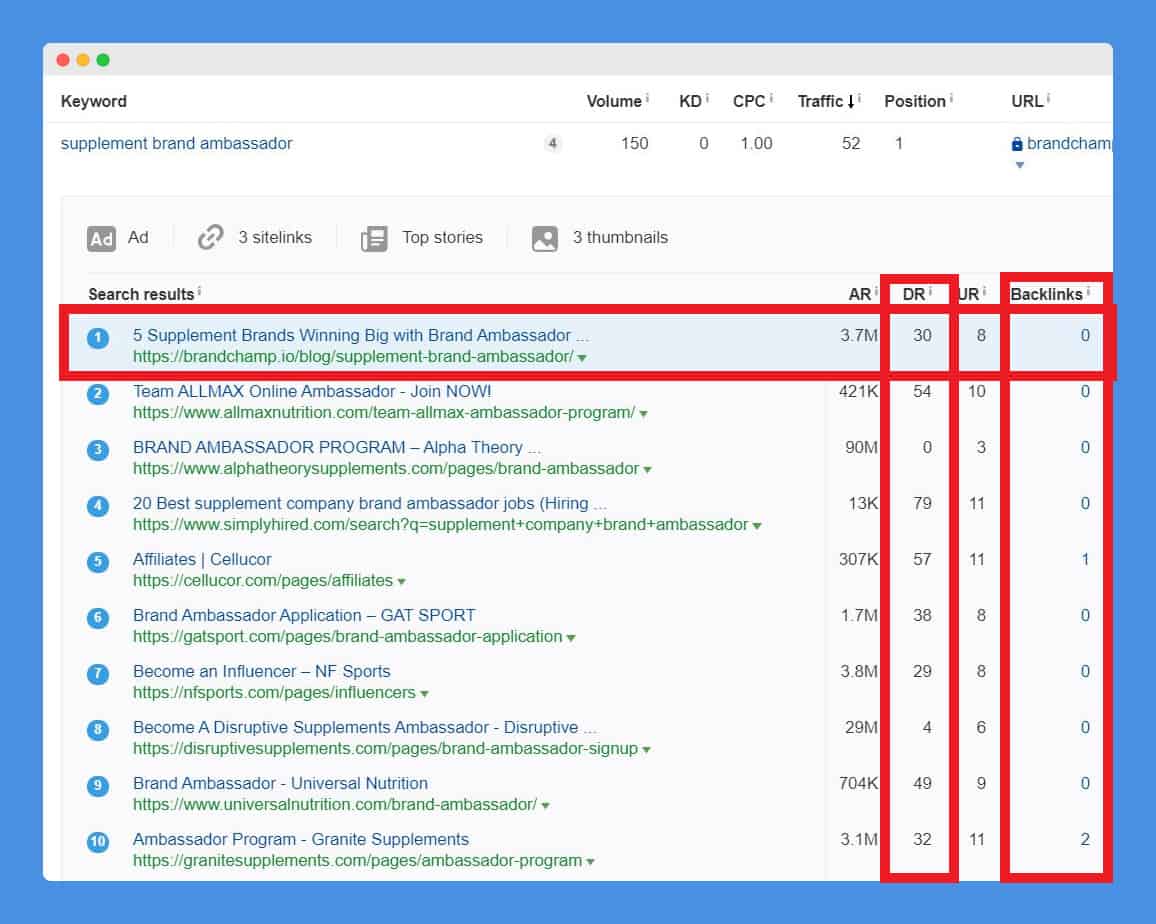1156x924 pixels.
Task: Sort by the Volume column header
Action: tap(613, 102)
